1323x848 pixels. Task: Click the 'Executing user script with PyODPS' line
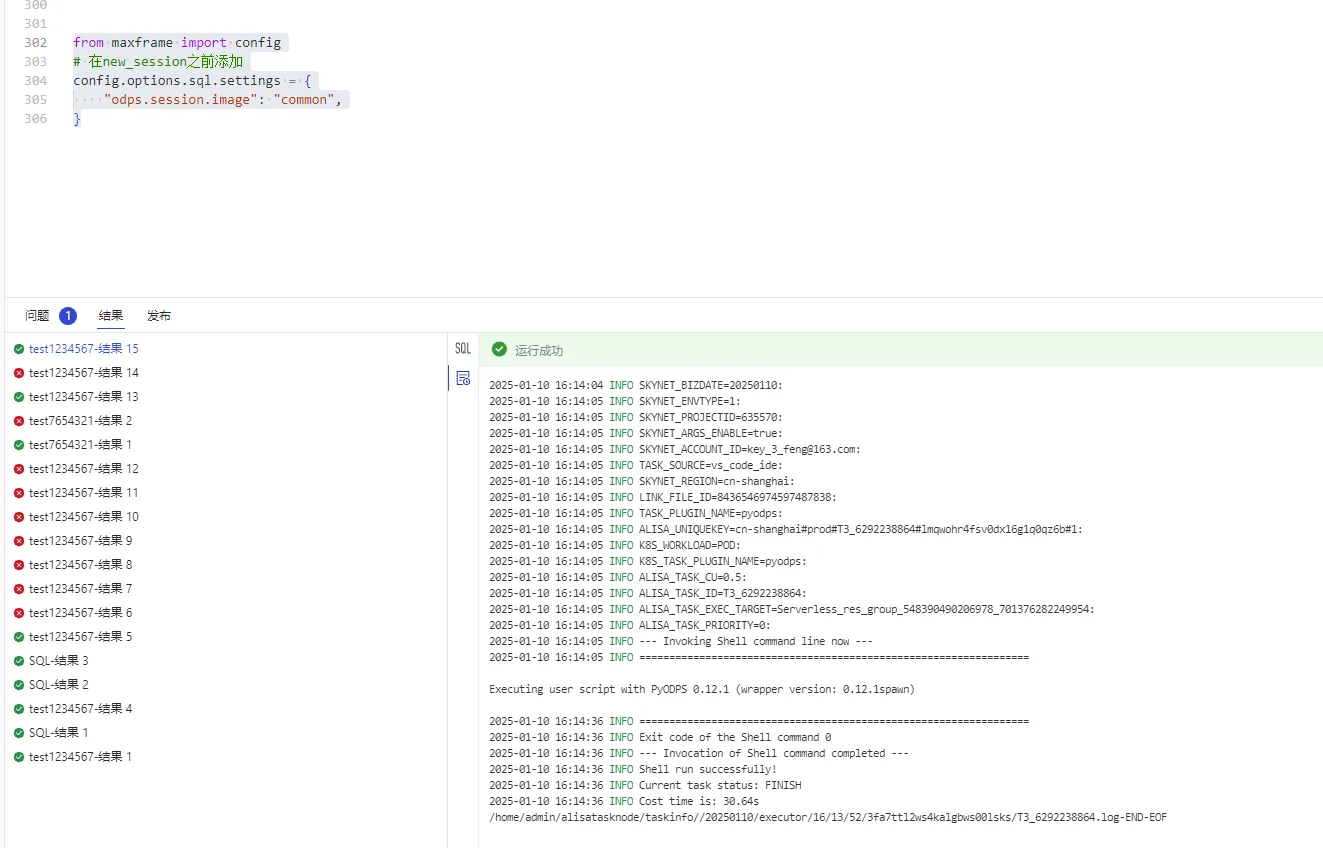coord(702,689)
